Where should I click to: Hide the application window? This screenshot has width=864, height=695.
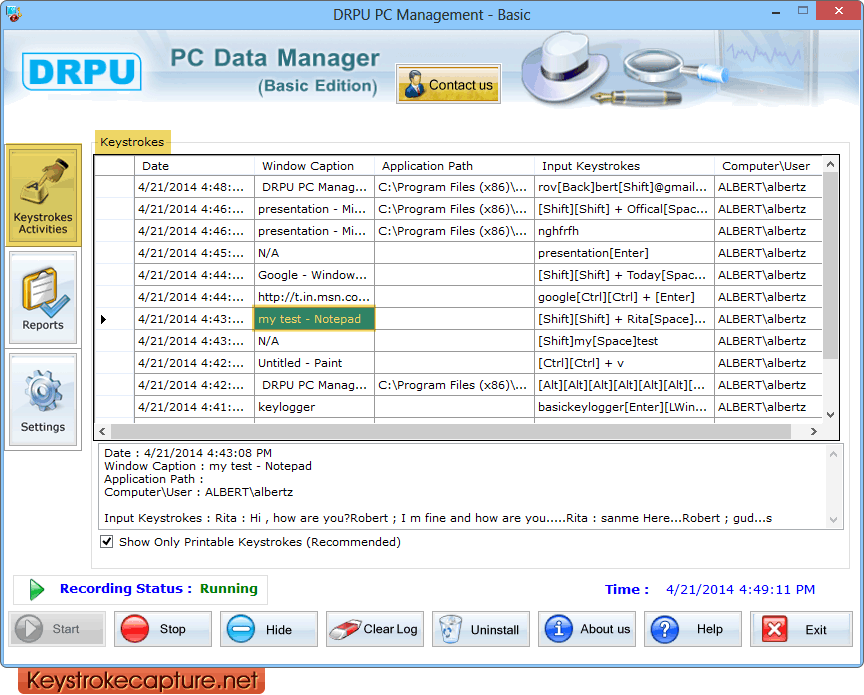click(x=269, y=629)
